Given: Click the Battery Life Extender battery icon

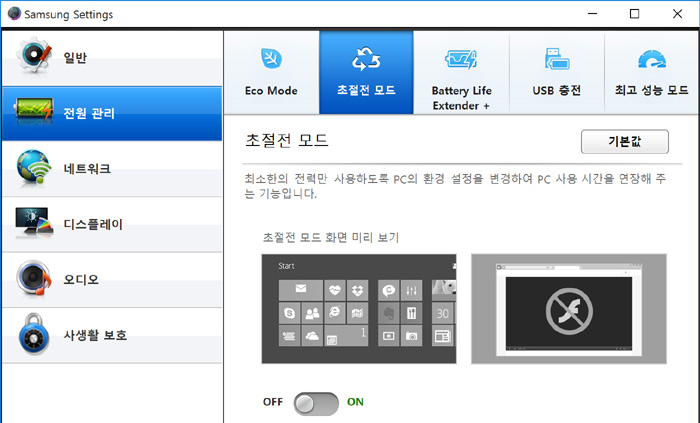Looking at the screenshot, I should (461, 59).
